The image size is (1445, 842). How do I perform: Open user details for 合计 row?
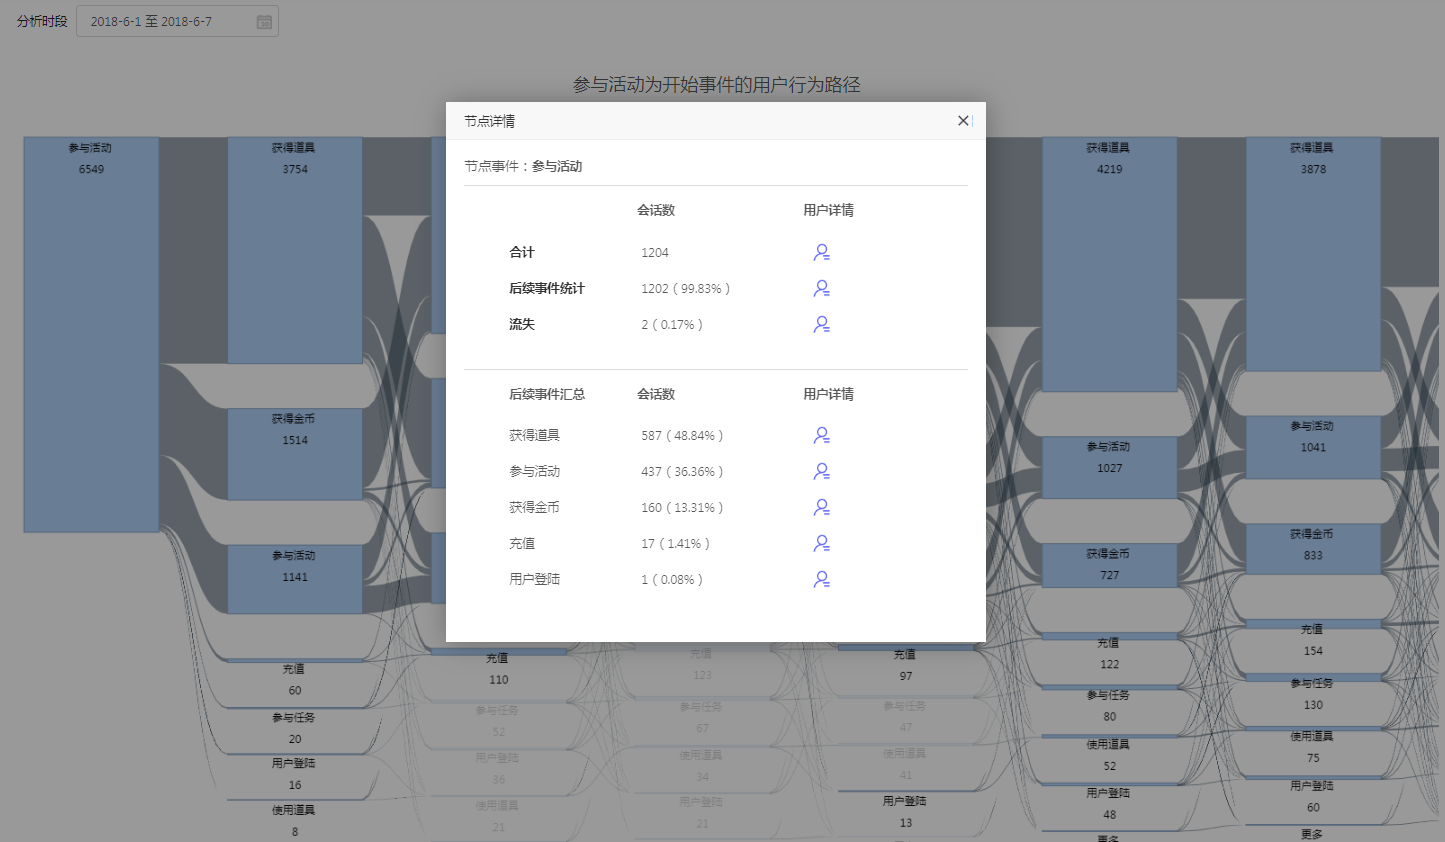[x=821, y=253]
